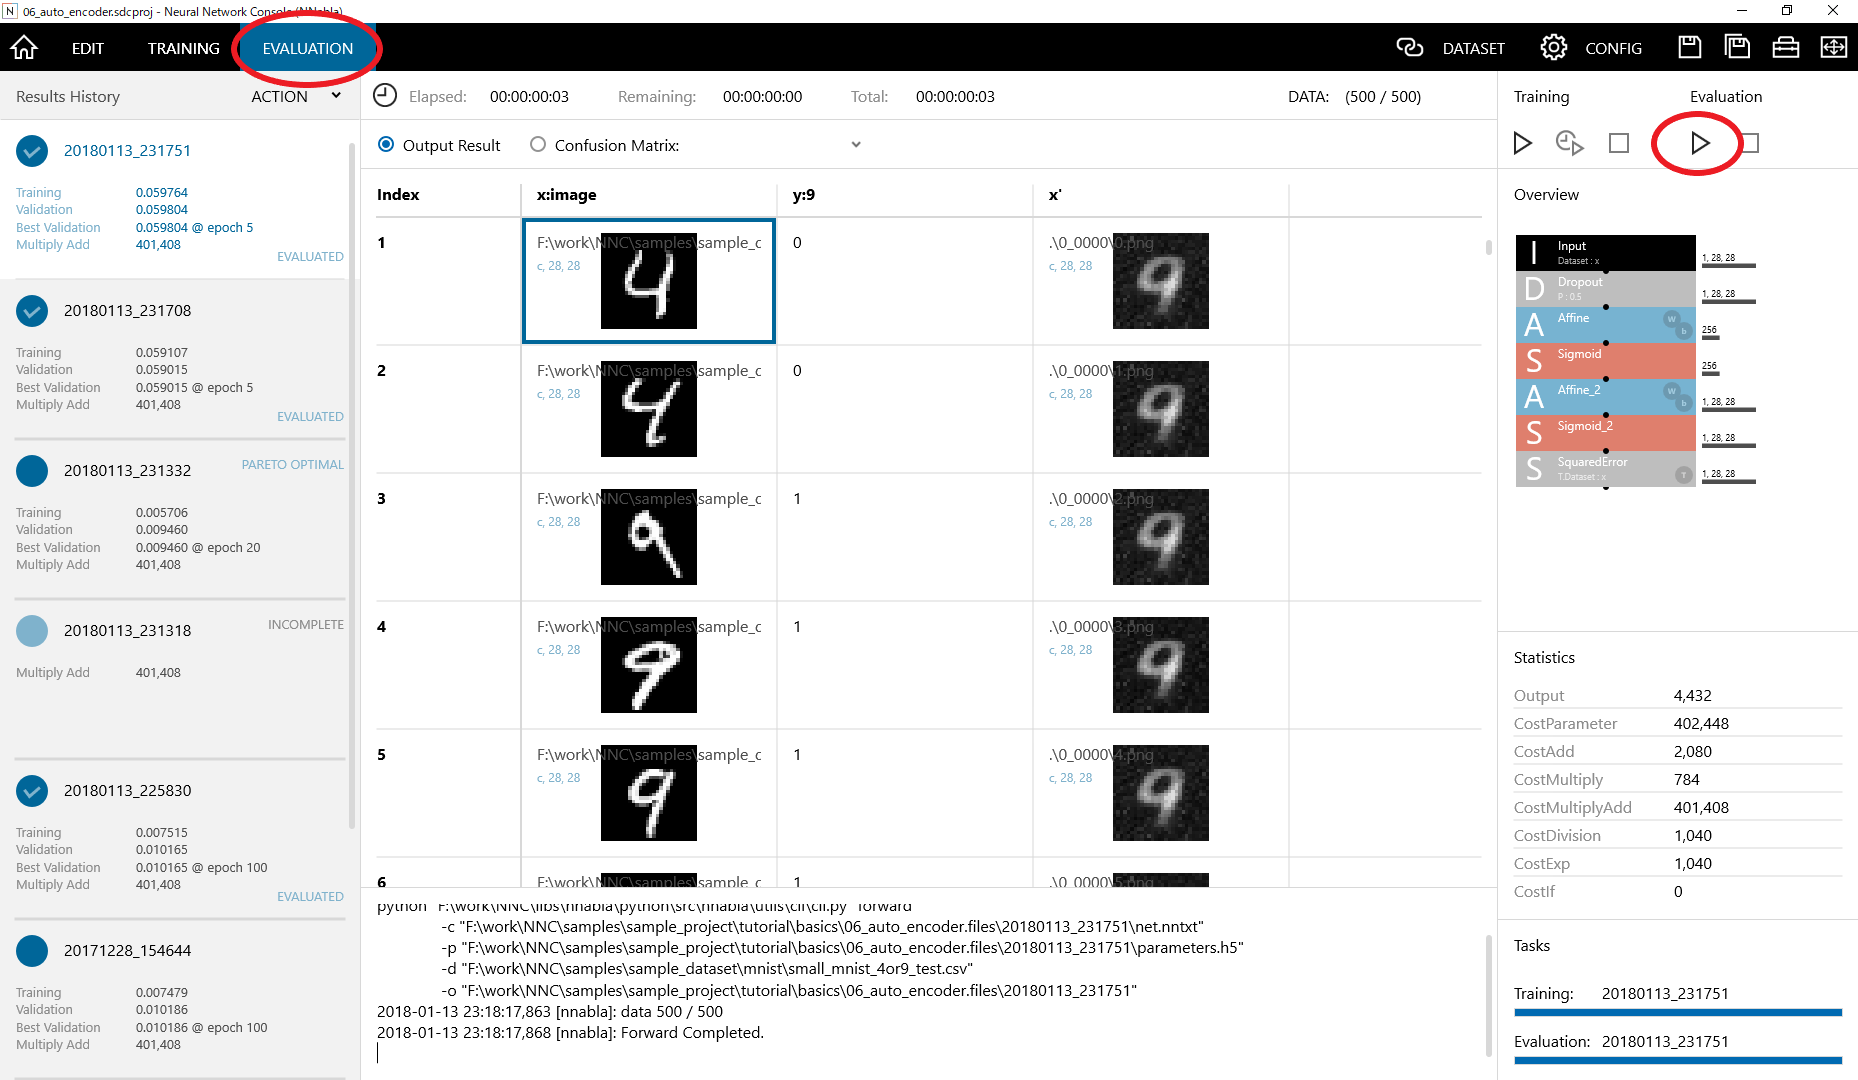1858x1080 pixels.
Task: Select the Sigmoid_2 layer in Overview
Action: coord(1605,432)
